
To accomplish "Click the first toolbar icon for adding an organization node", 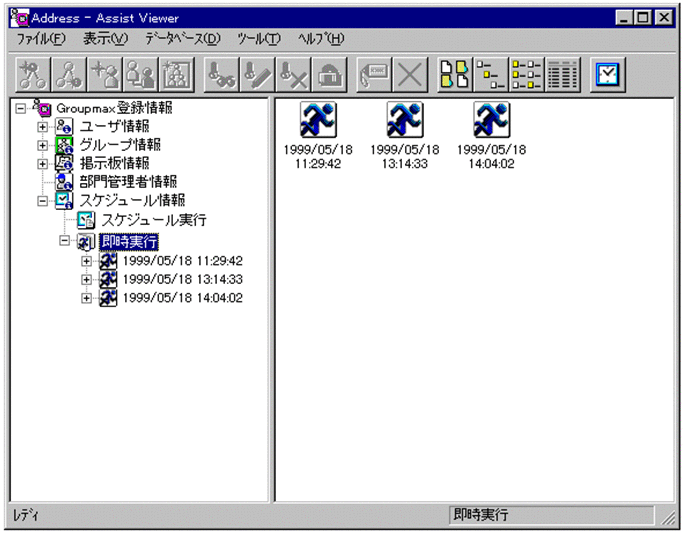I will coord(33,75).
